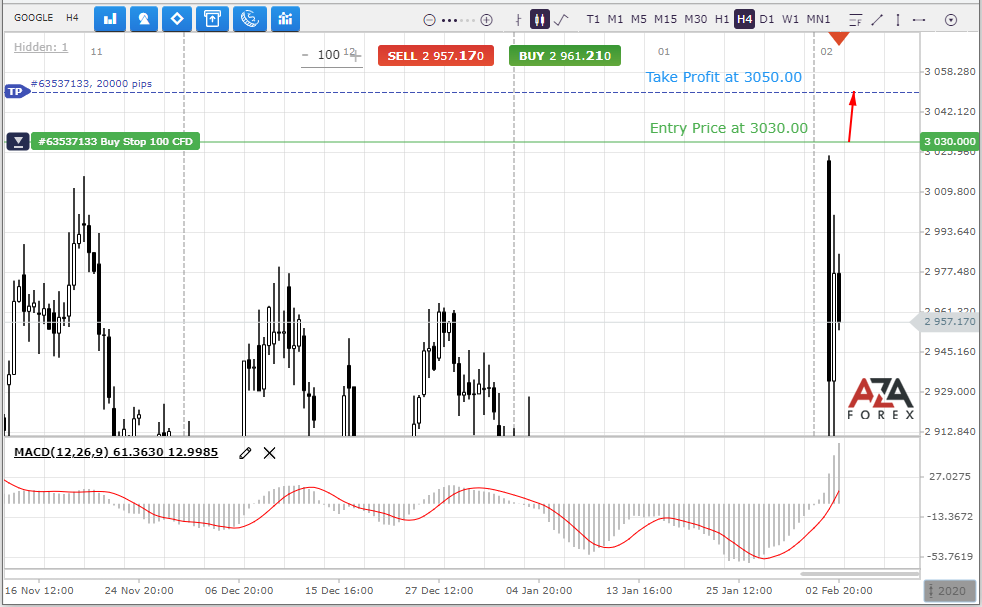Image resolution: width=982 pixels, height=607 pixels.
Task: Click the 24 Nov 20:00 time label
Action: click(139, 591)
